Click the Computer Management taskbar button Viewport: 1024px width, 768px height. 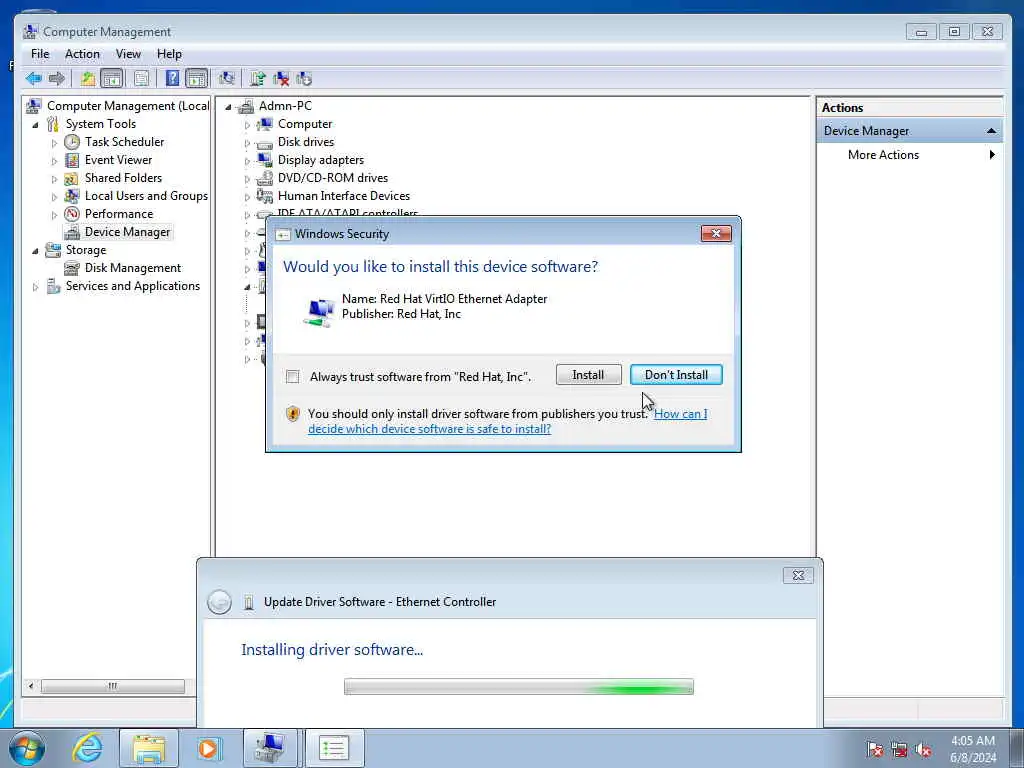270,748
